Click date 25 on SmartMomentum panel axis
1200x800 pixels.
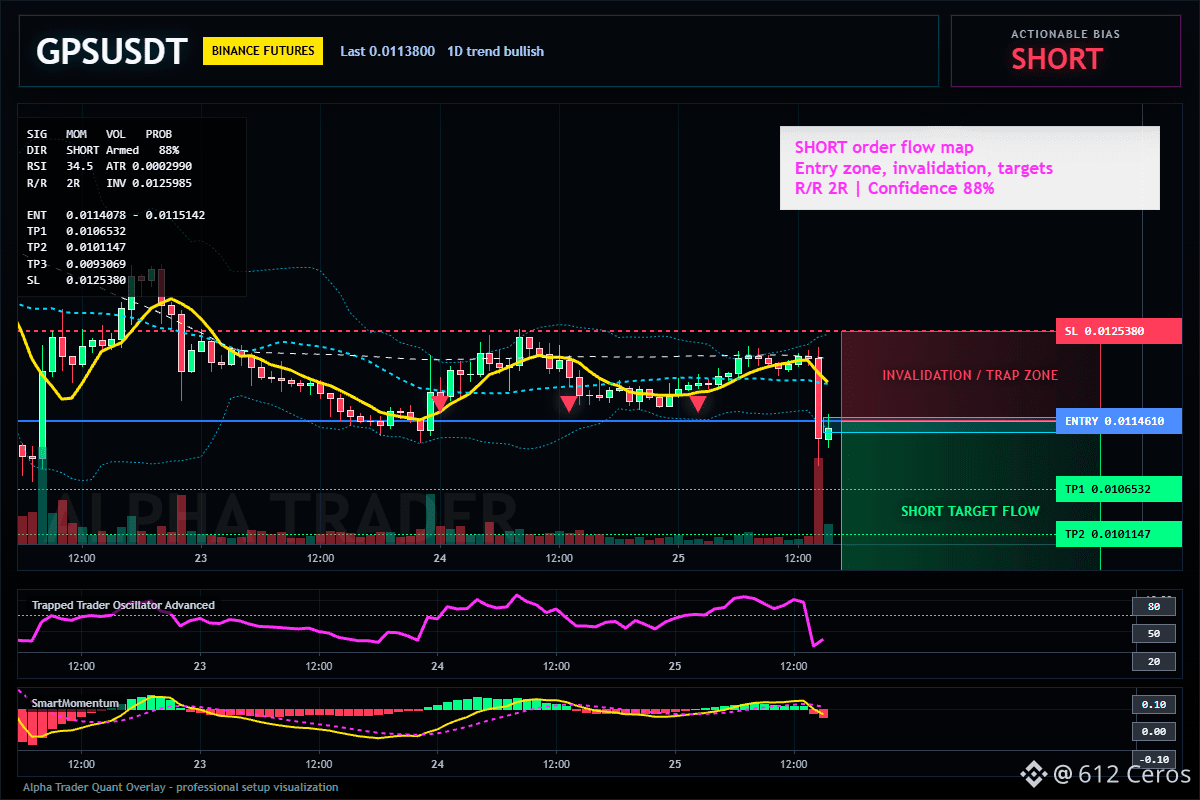tap(675, 763)
